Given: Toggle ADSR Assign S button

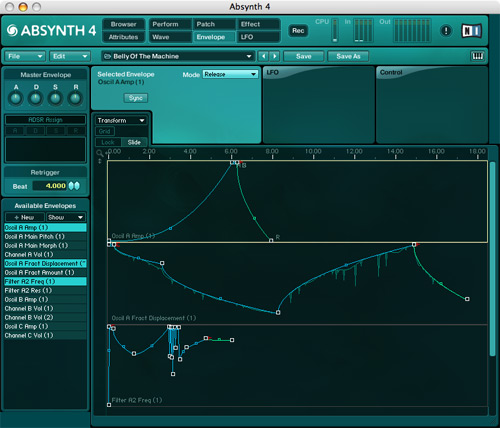Looking at the screenshot, I should pos(56,131).
